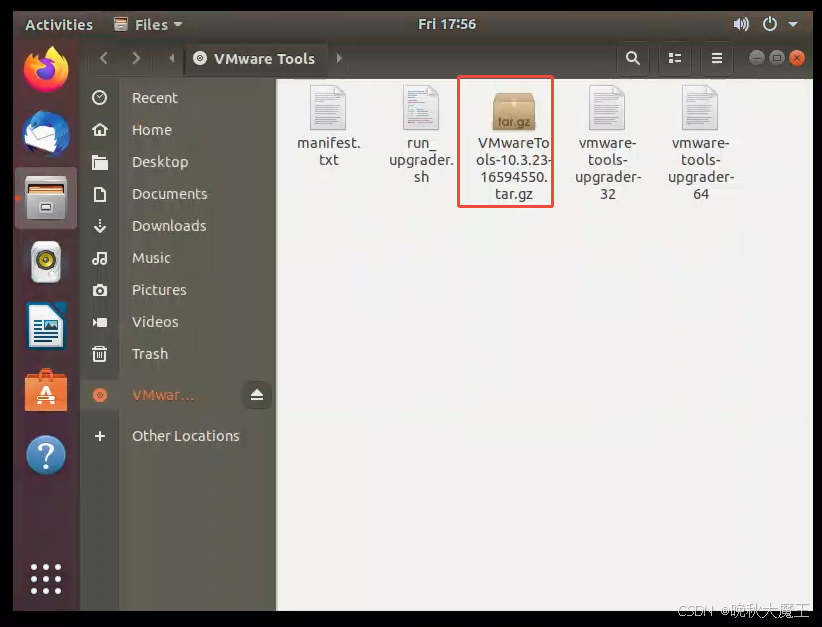Open Other Locations in sidebar
Image resolution: width=822 pixels, height=627 pixels.
[186, 436]
